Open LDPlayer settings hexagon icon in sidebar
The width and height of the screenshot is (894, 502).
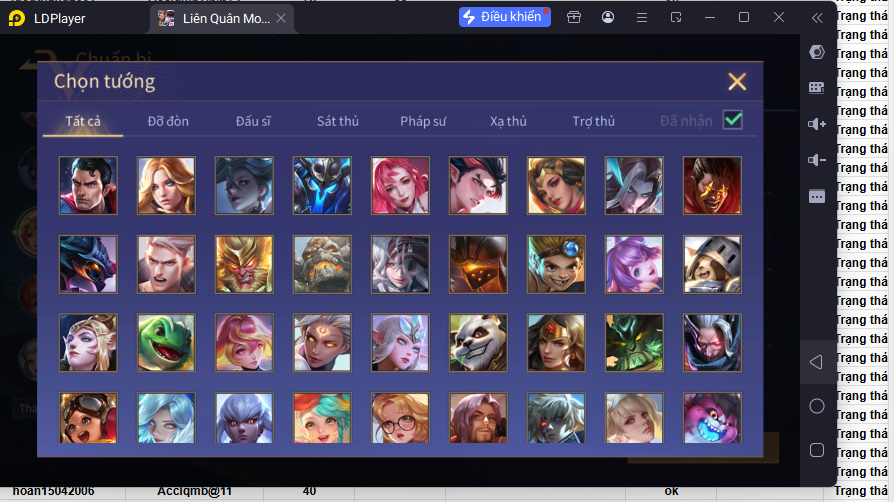pyautogui.click(x=816, y=52)
